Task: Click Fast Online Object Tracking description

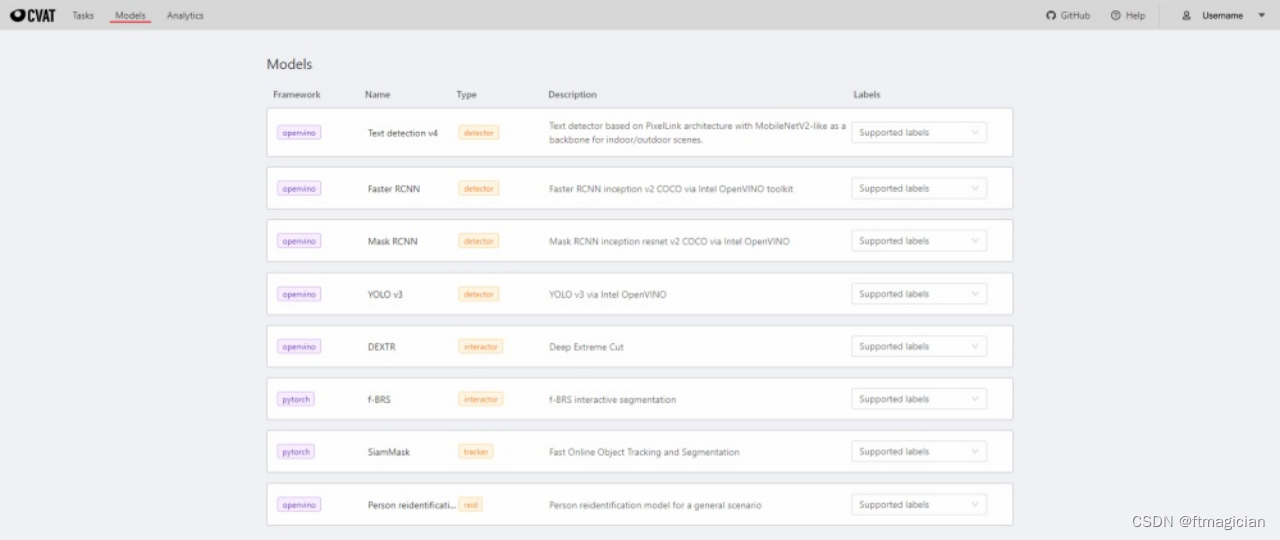Action: [x=645, y=453]
